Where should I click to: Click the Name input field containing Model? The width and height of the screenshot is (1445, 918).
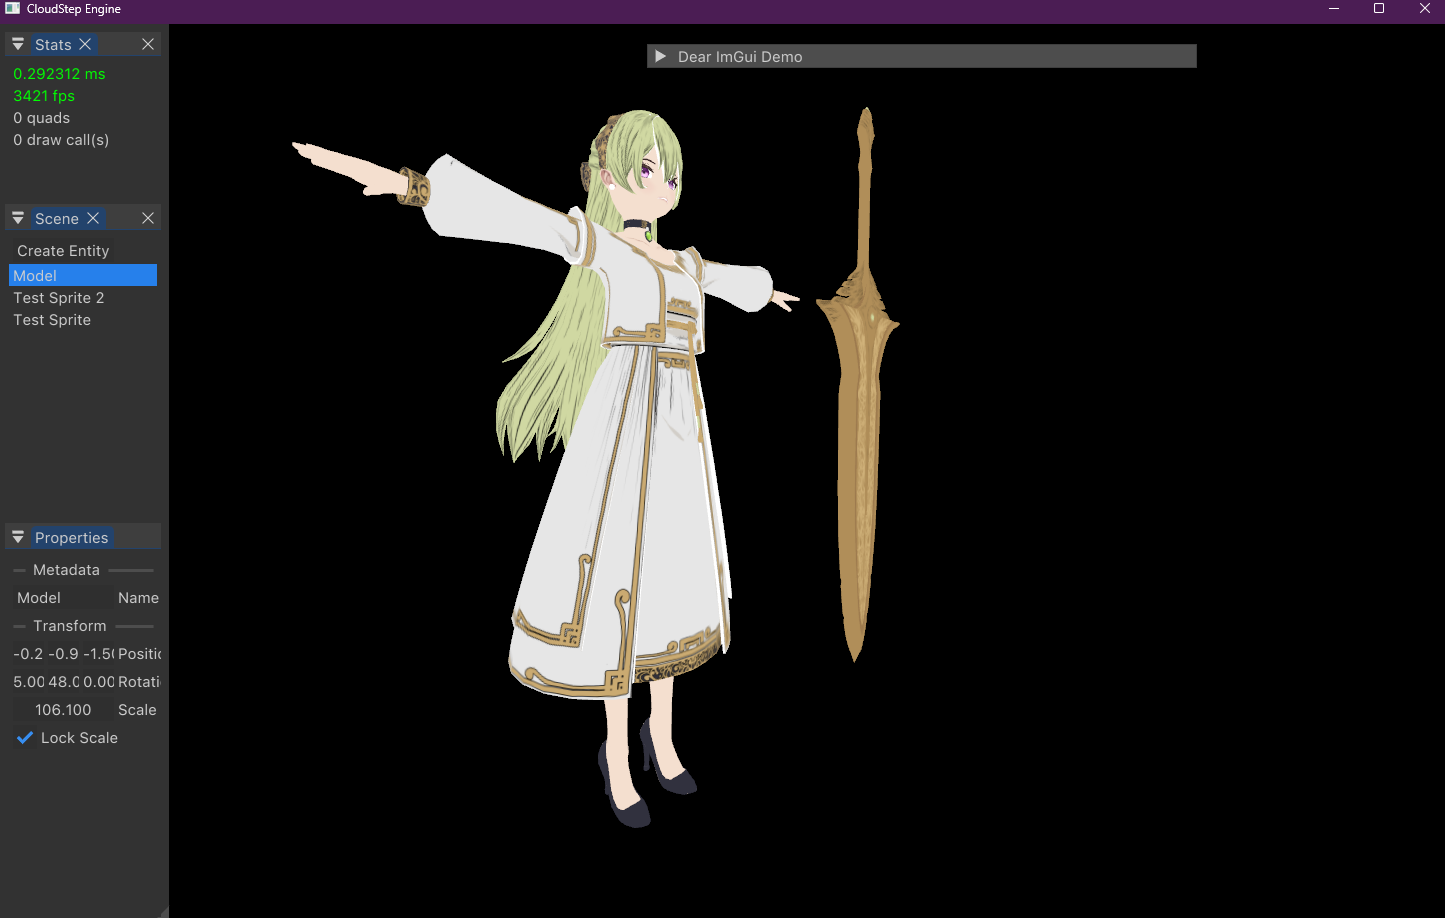(x=61, y=598)
